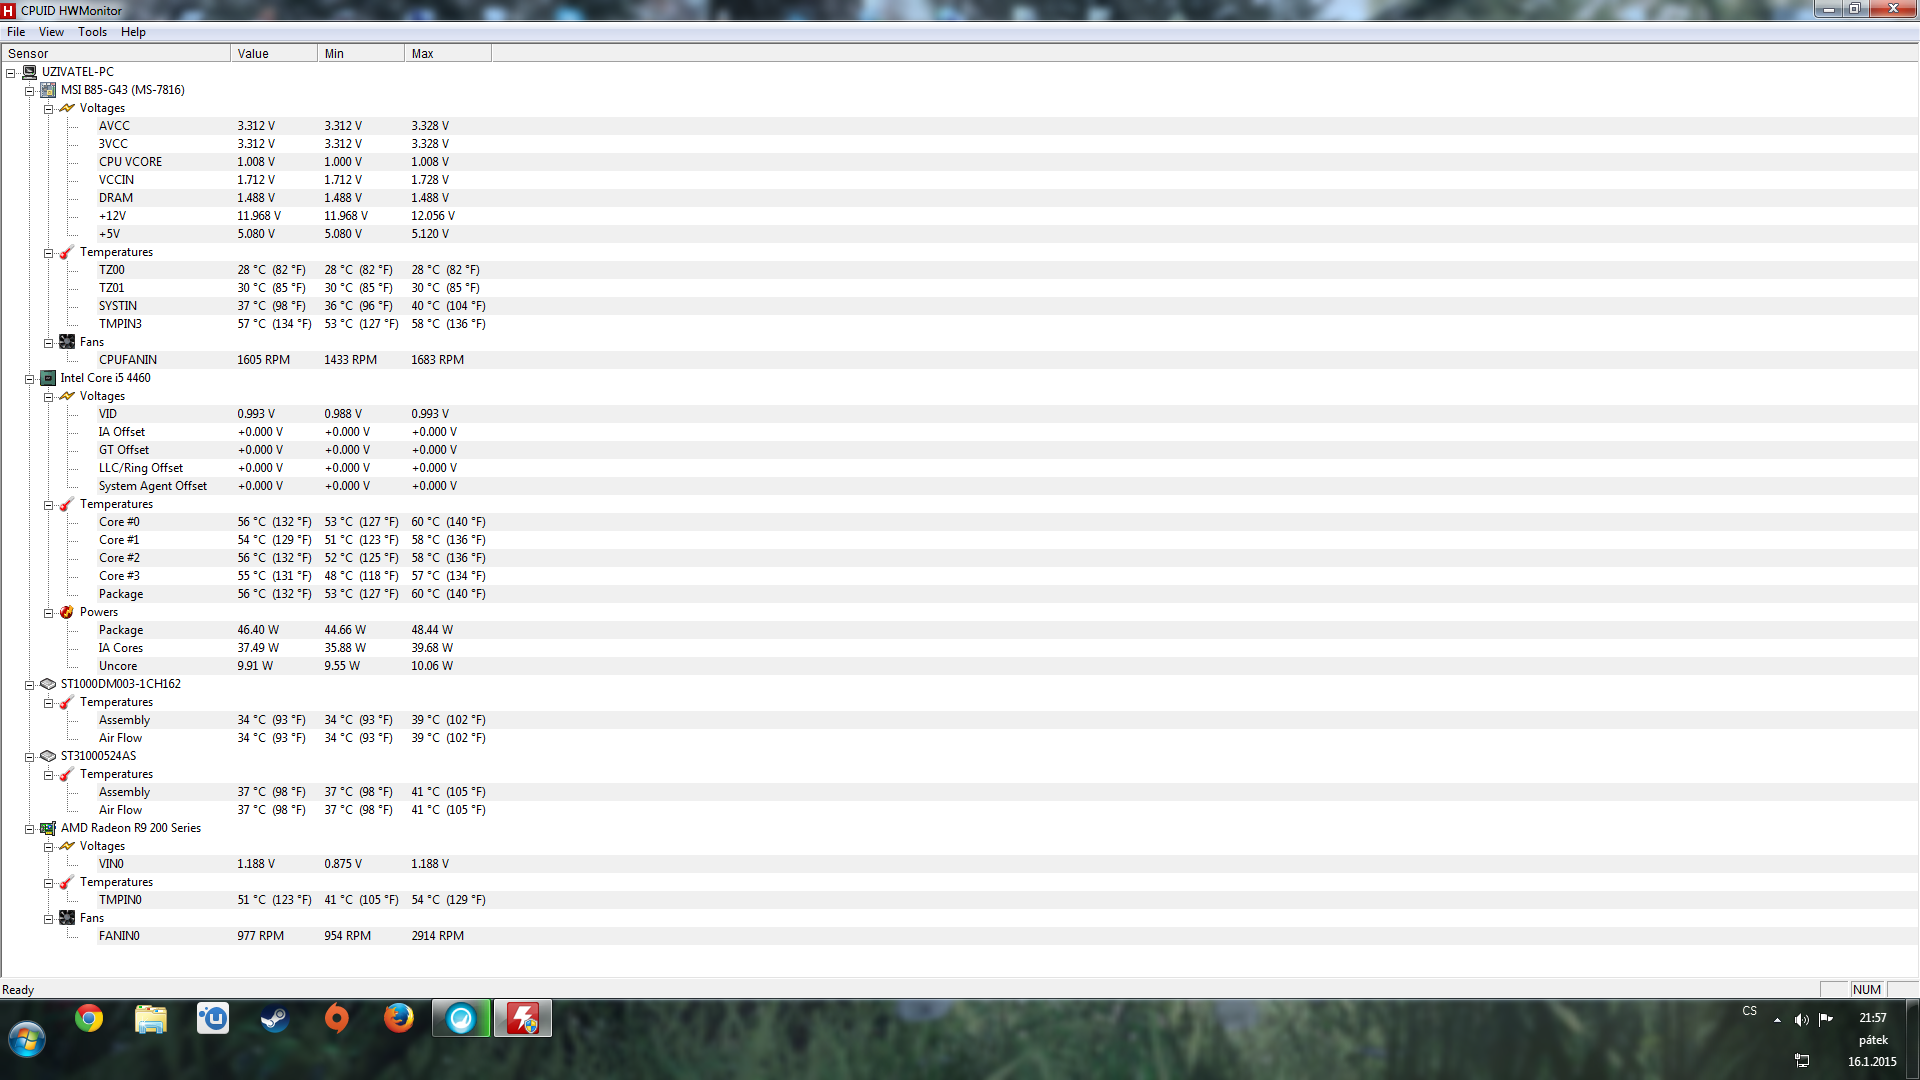The width and height of the screenshot is (1920, 1080).
Task: Click the volume icon in the system tray
Action: (x=1801, y=1020)
